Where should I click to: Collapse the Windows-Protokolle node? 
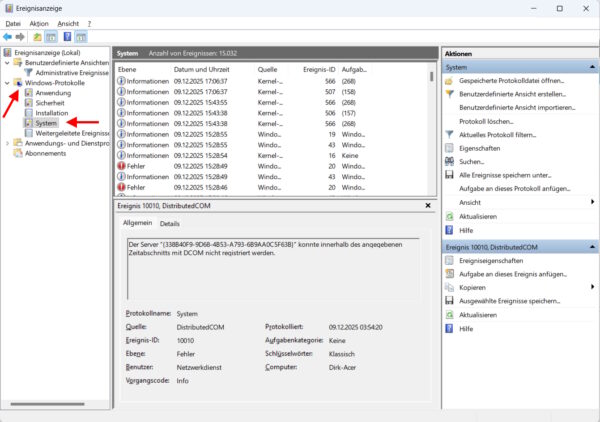pyautogui.click(x=7, y=83)
